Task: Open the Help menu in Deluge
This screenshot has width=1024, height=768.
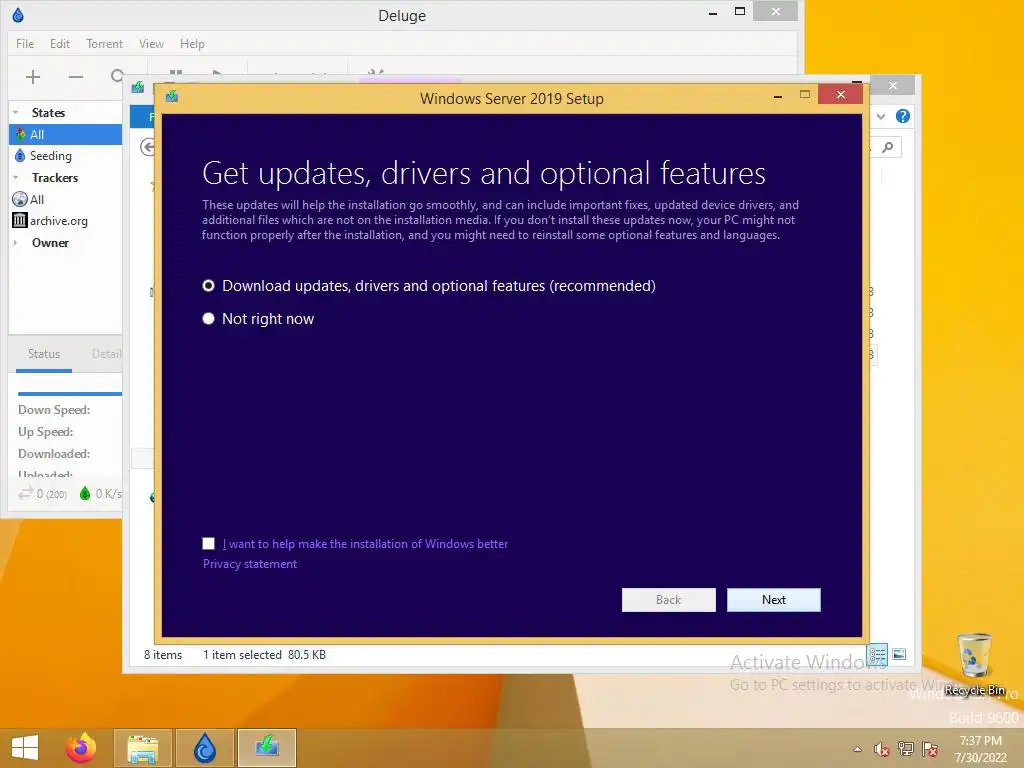Action: (x=192, y=44)
